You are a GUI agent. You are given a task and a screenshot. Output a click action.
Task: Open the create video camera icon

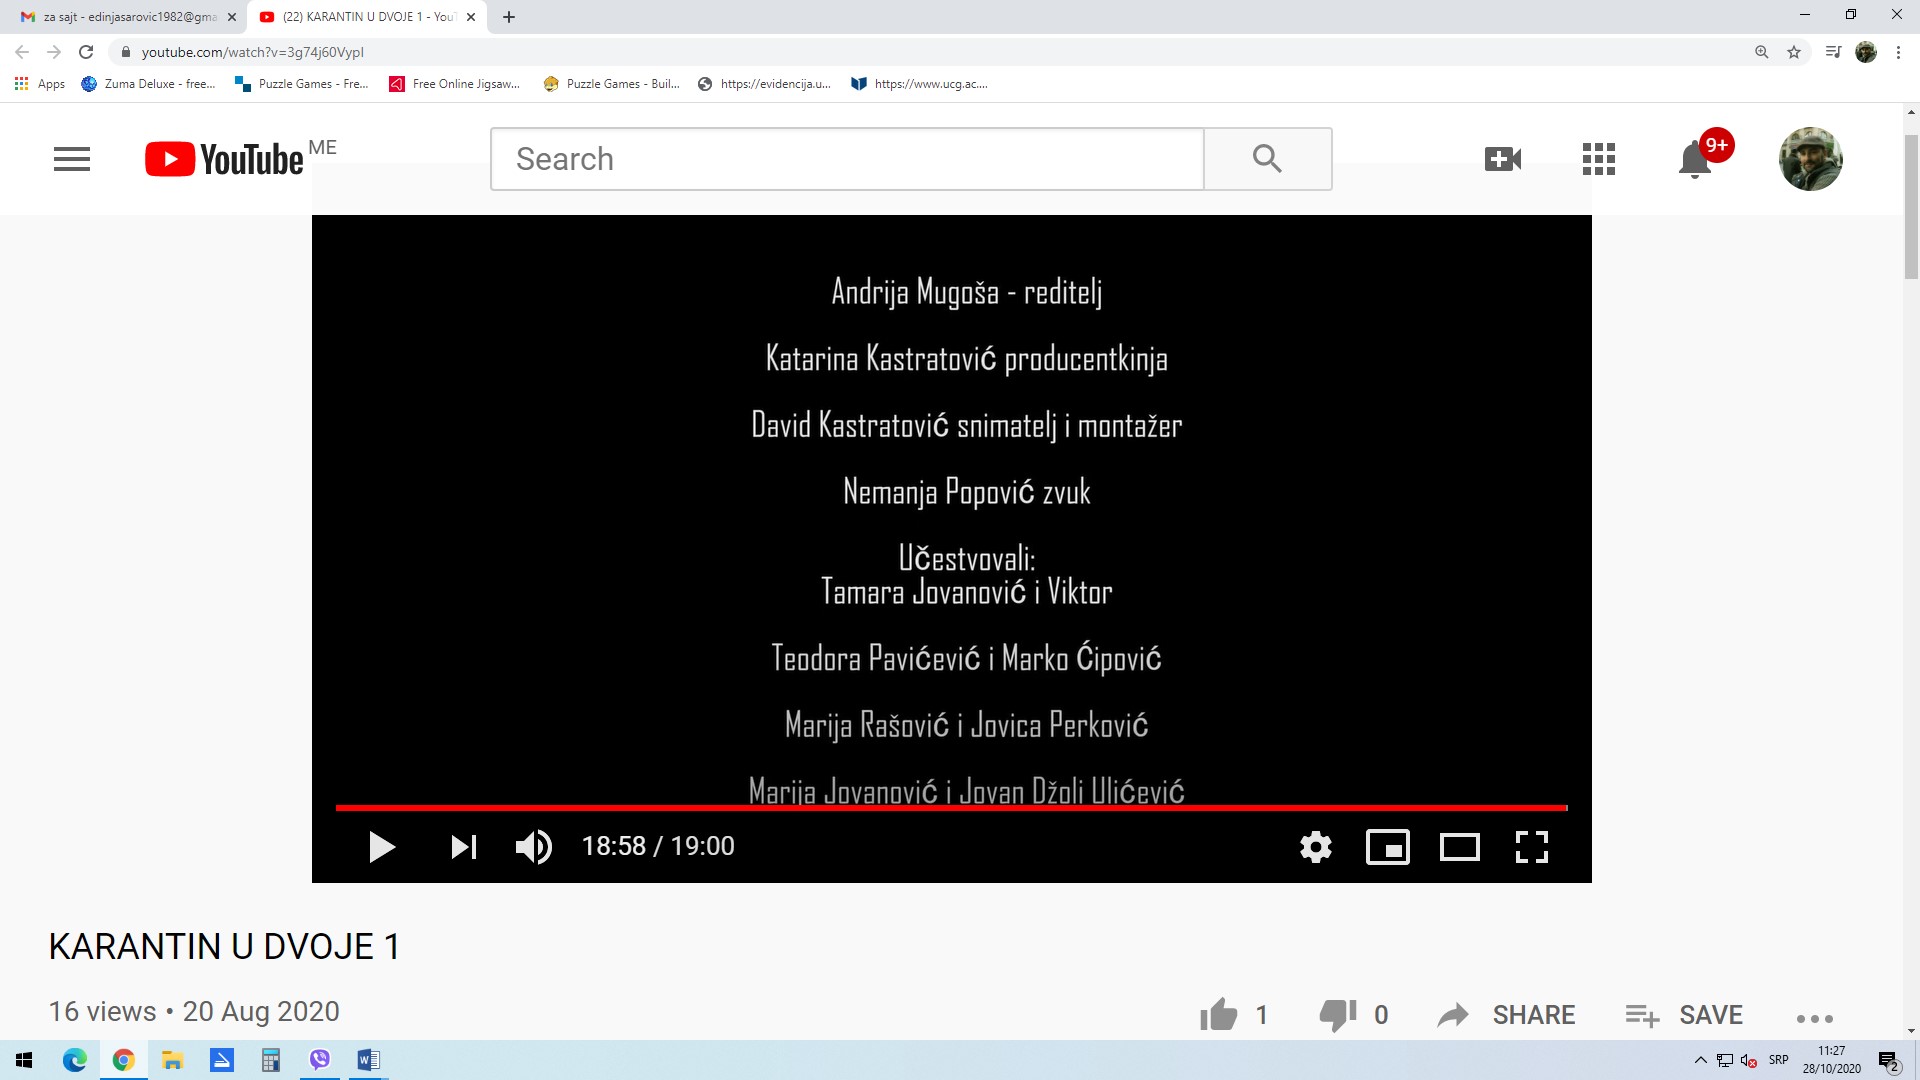pyautogui.click(x=1503, y=159)
